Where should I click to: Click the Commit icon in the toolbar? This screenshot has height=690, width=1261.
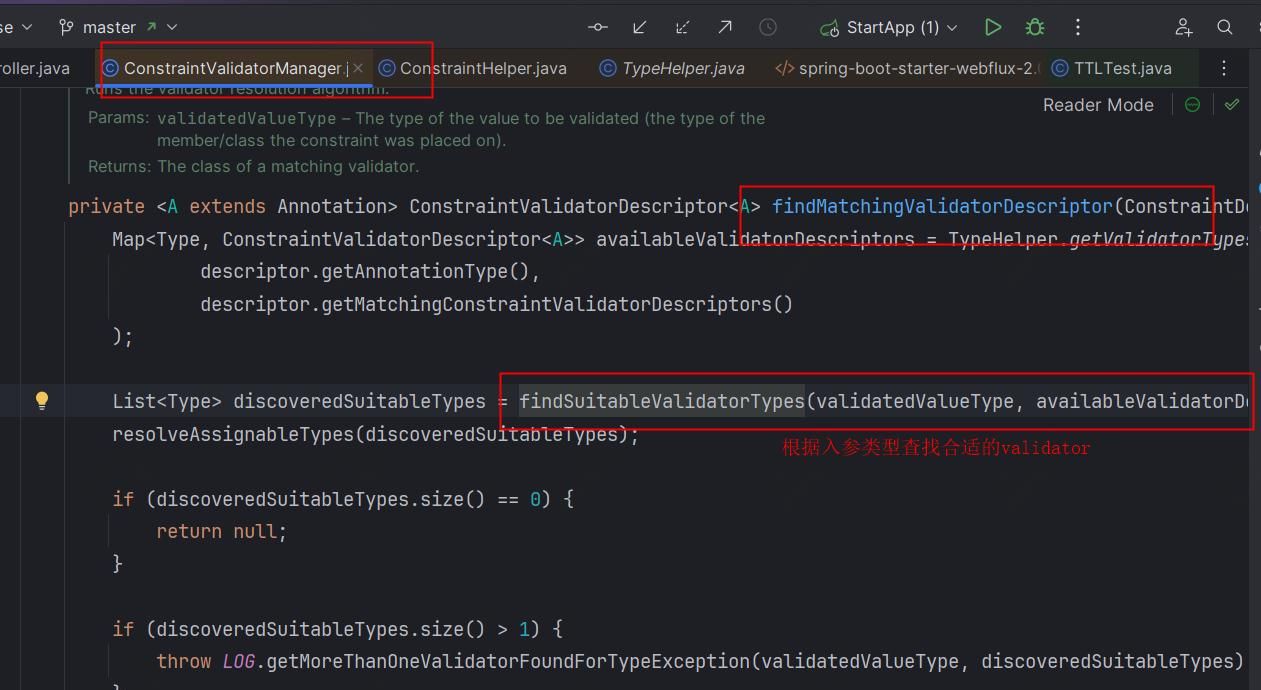click(x=598, y=27)
